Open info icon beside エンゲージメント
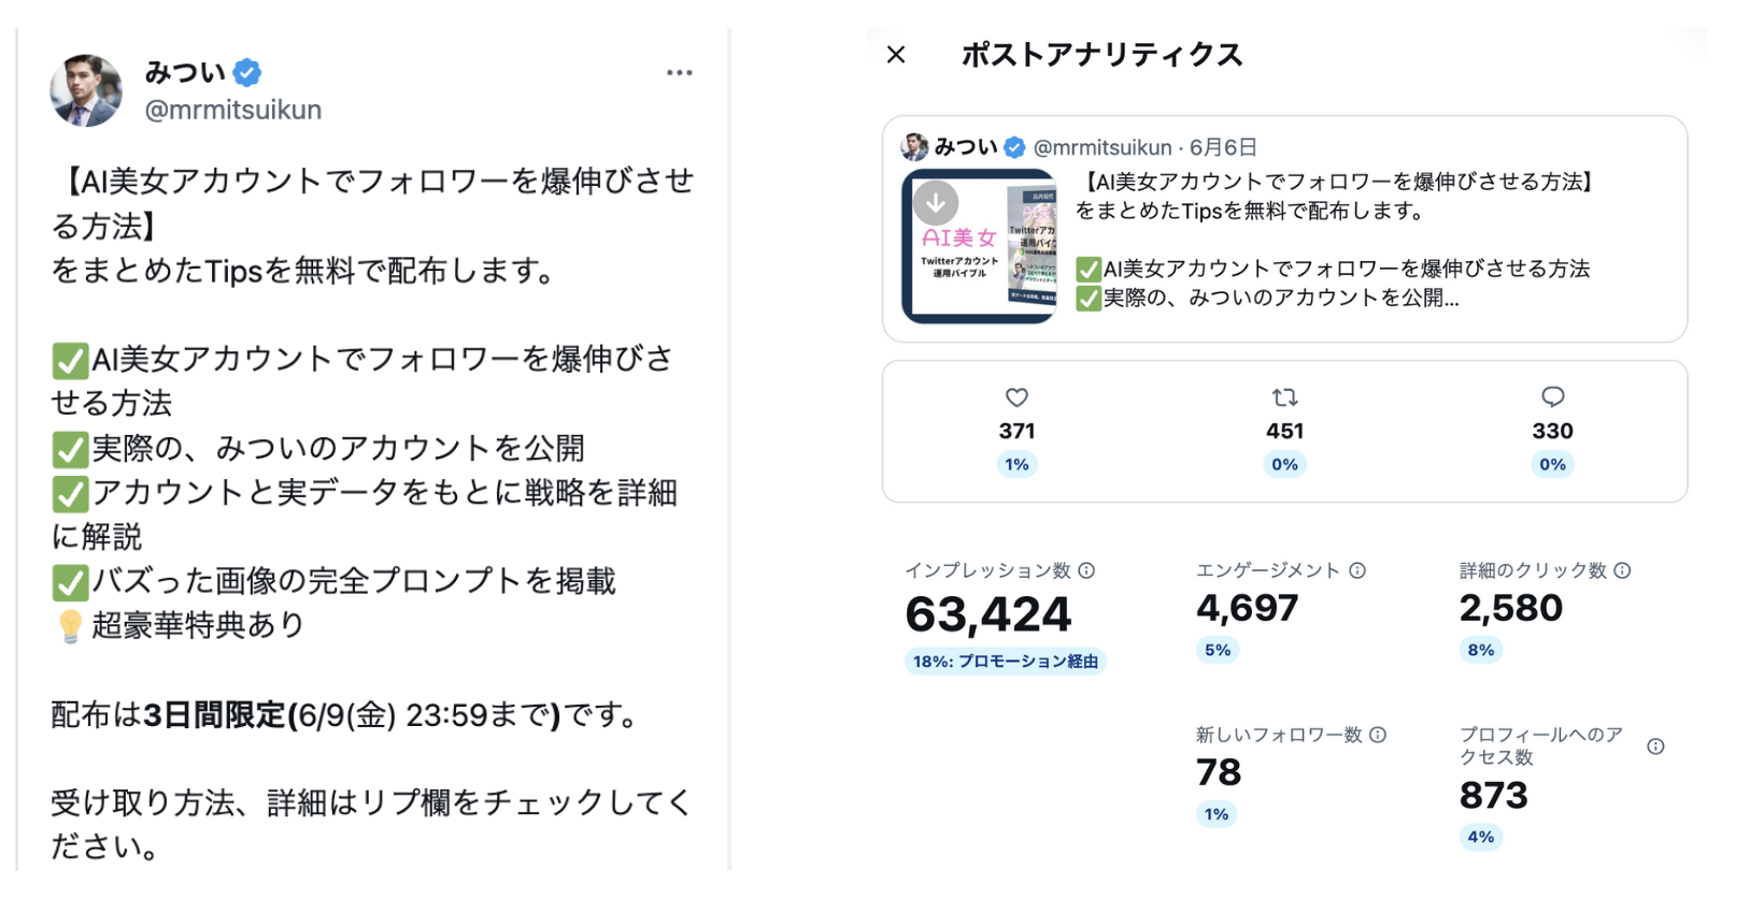 coord(1357,570)
